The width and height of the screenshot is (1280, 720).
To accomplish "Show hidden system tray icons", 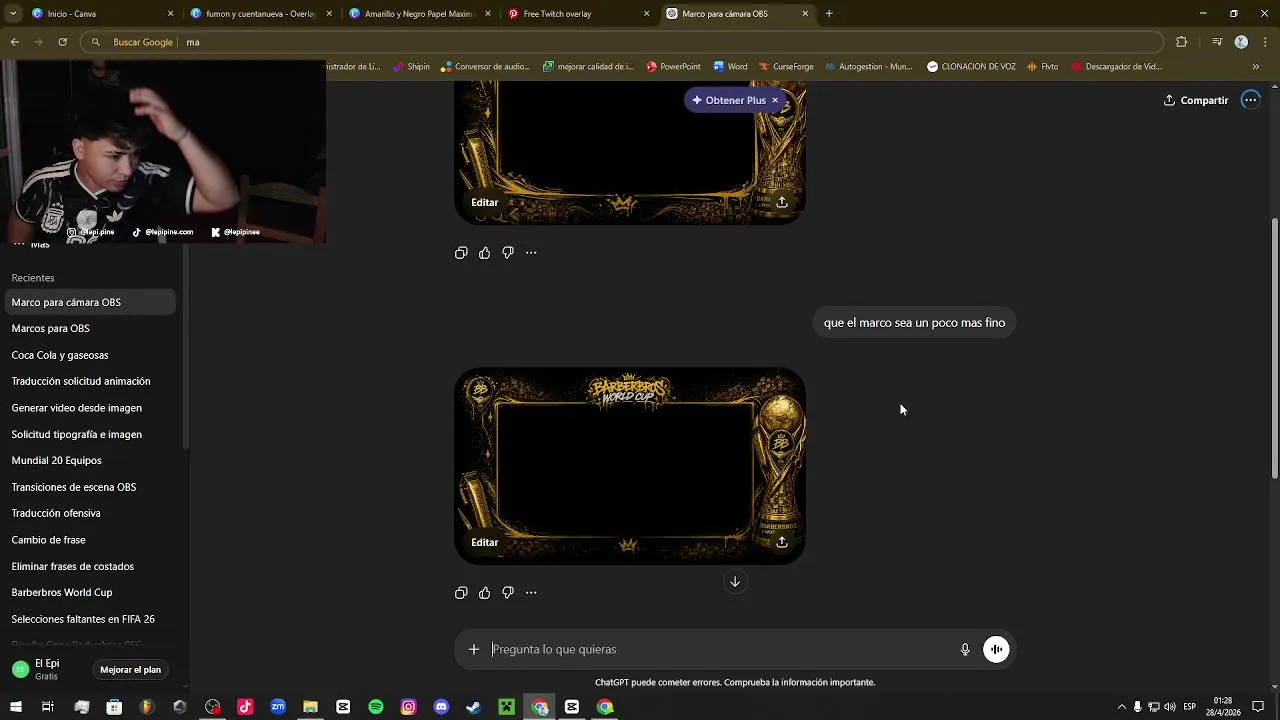I will [1121, 707].
